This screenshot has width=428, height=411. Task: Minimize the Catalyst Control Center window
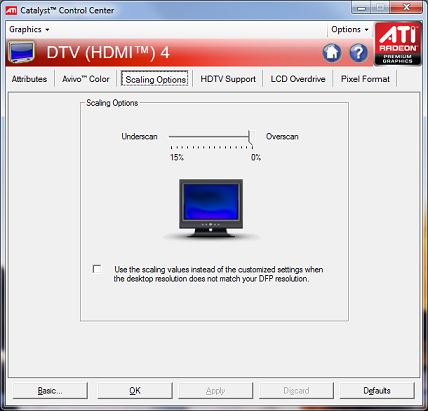[x=361, y=8]
